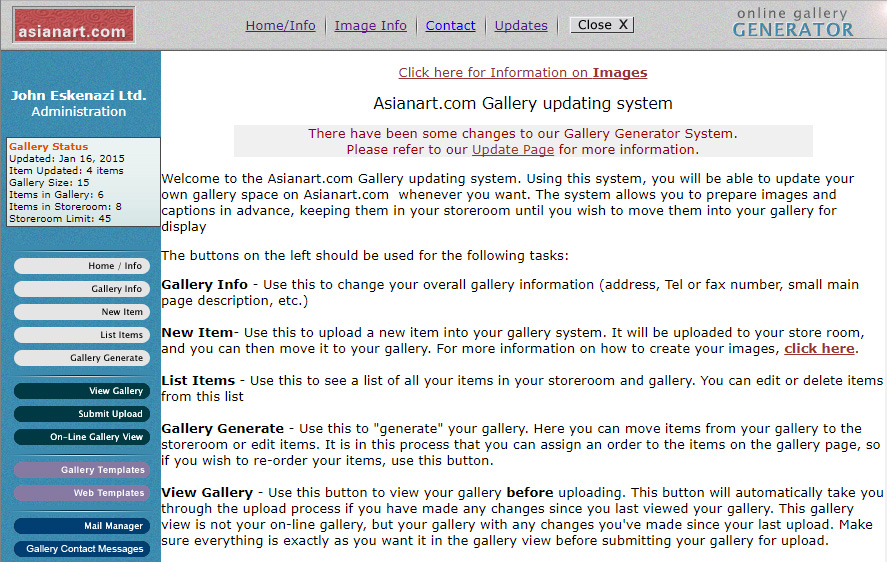This screenshot has width=887, height=562.
Task: Select Home / Info sidebar button
Action: point(82,266)
